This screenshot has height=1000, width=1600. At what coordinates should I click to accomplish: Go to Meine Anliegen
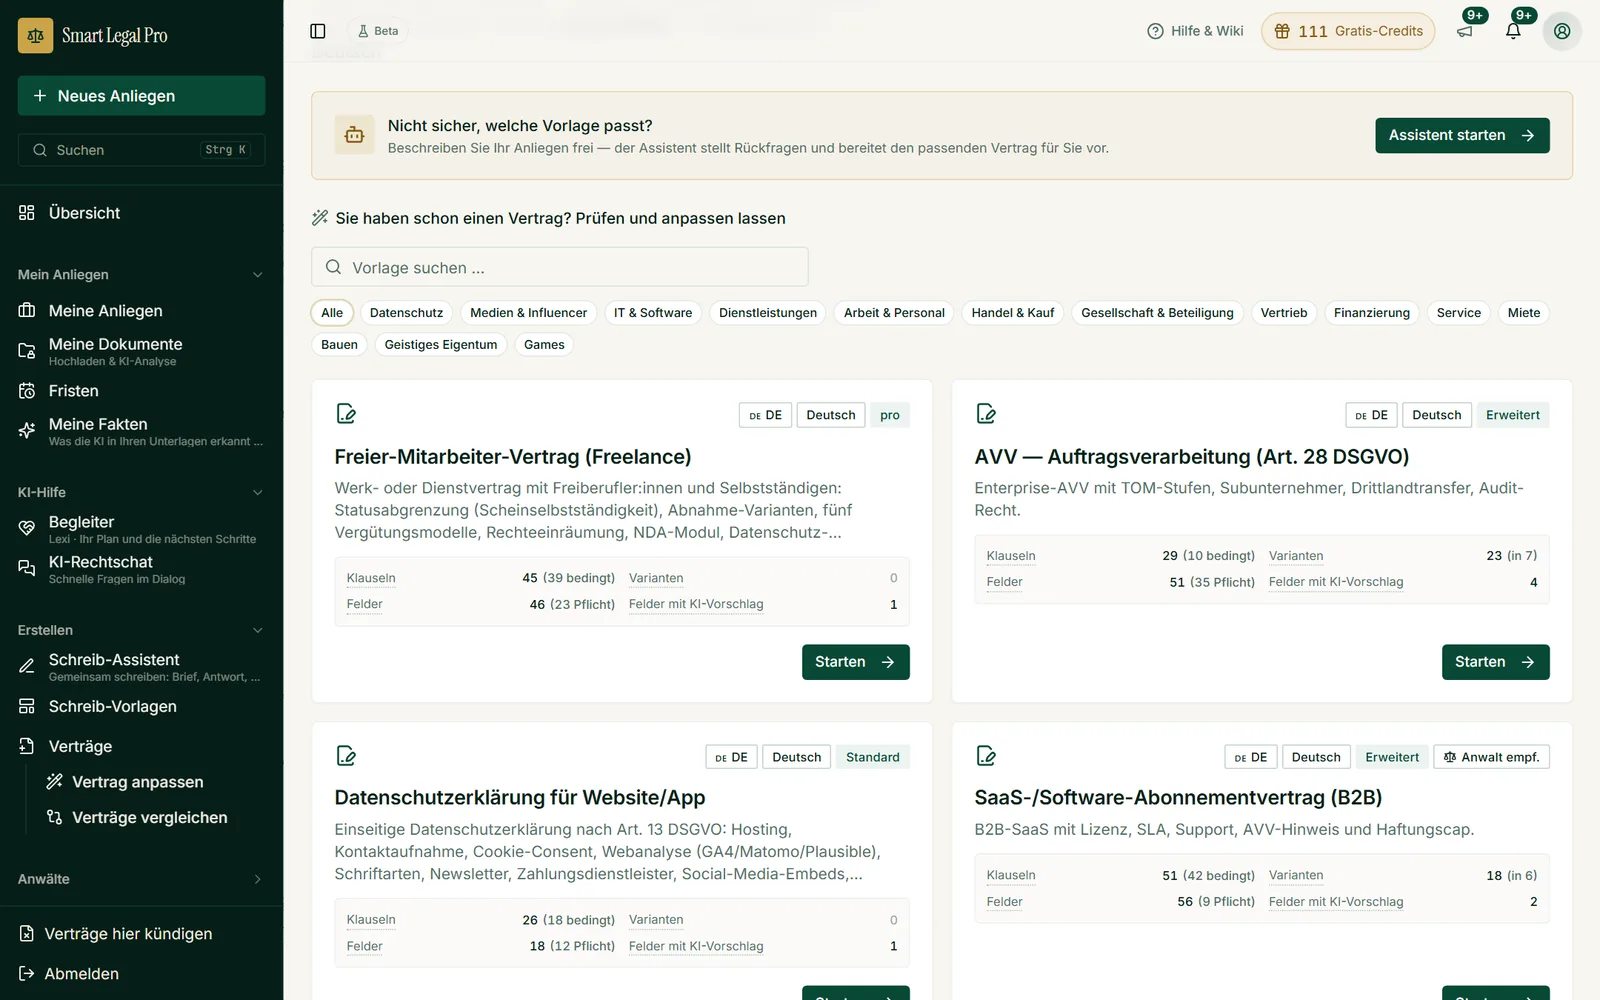click(x=142, y=311)
